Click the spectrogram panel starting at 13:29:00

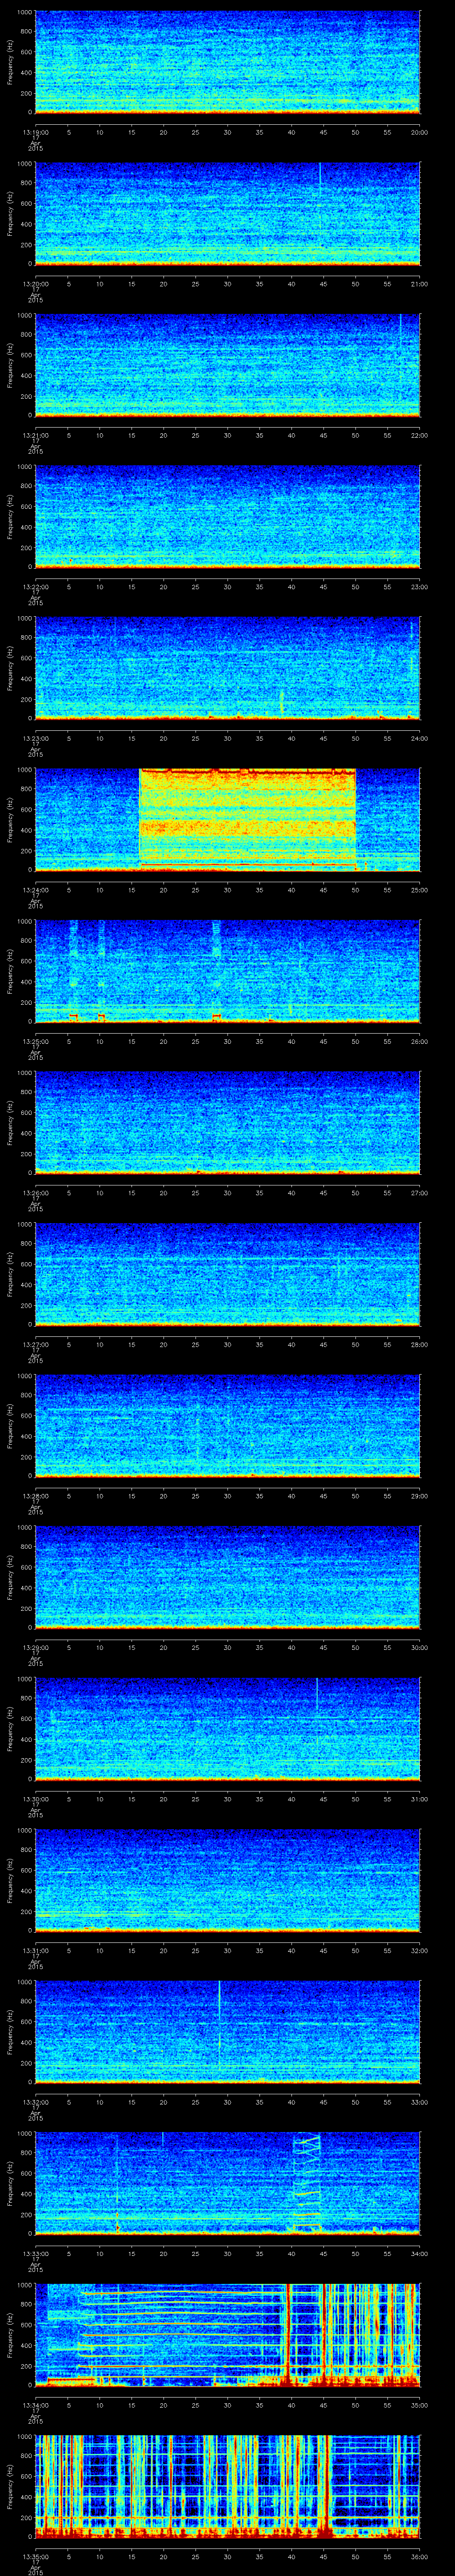227,1577
